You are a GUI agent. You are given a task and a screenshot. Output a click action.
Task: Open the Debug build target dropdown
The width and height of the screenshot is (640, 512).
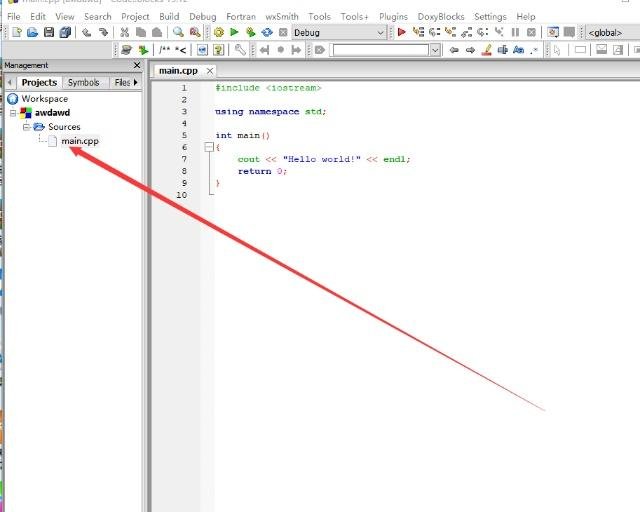(381, 33)
